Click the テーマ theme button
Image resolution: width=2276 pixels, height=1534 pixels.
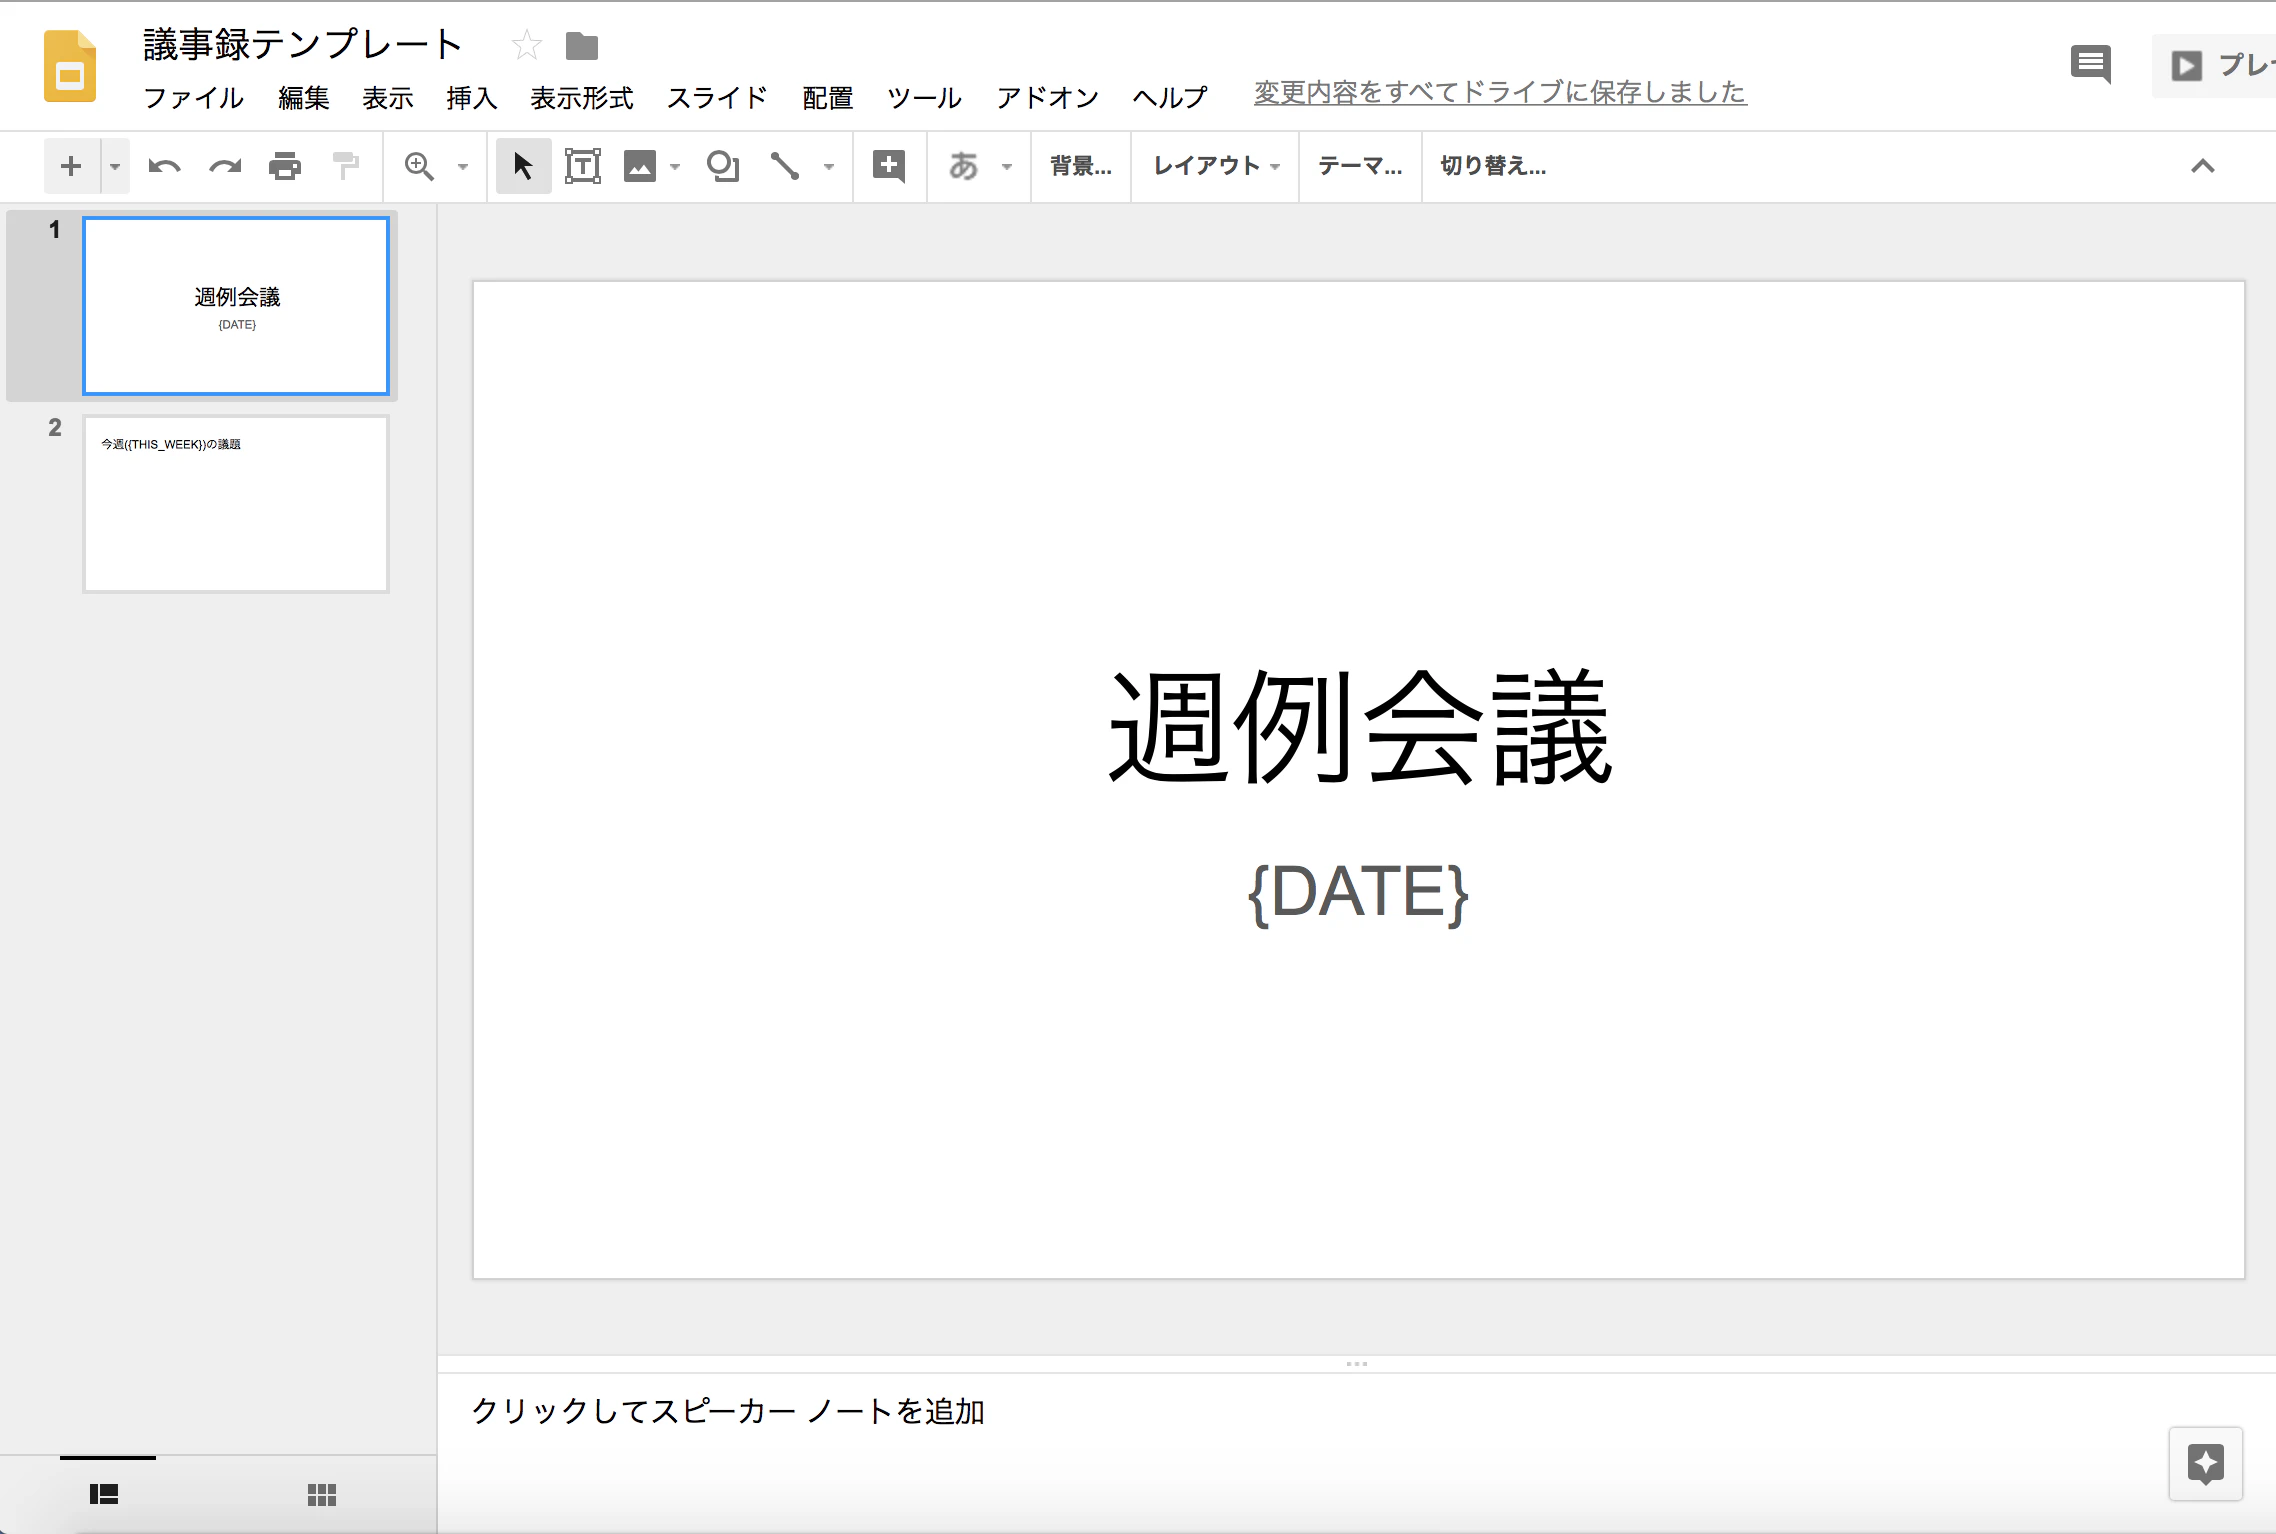tap(1360, 166)
